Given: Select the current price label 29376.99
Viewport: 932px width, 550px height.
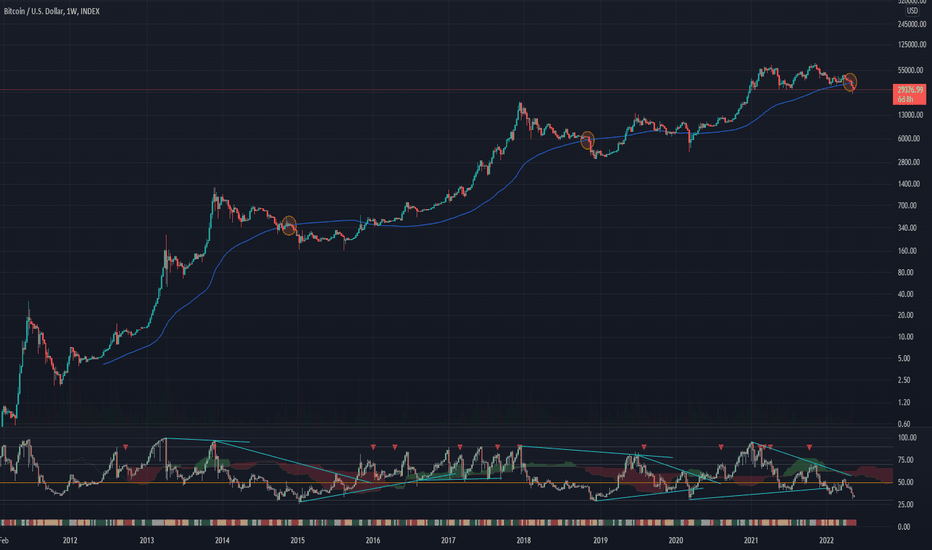Looking at the screenshot, I should click(x=909, y=90).
